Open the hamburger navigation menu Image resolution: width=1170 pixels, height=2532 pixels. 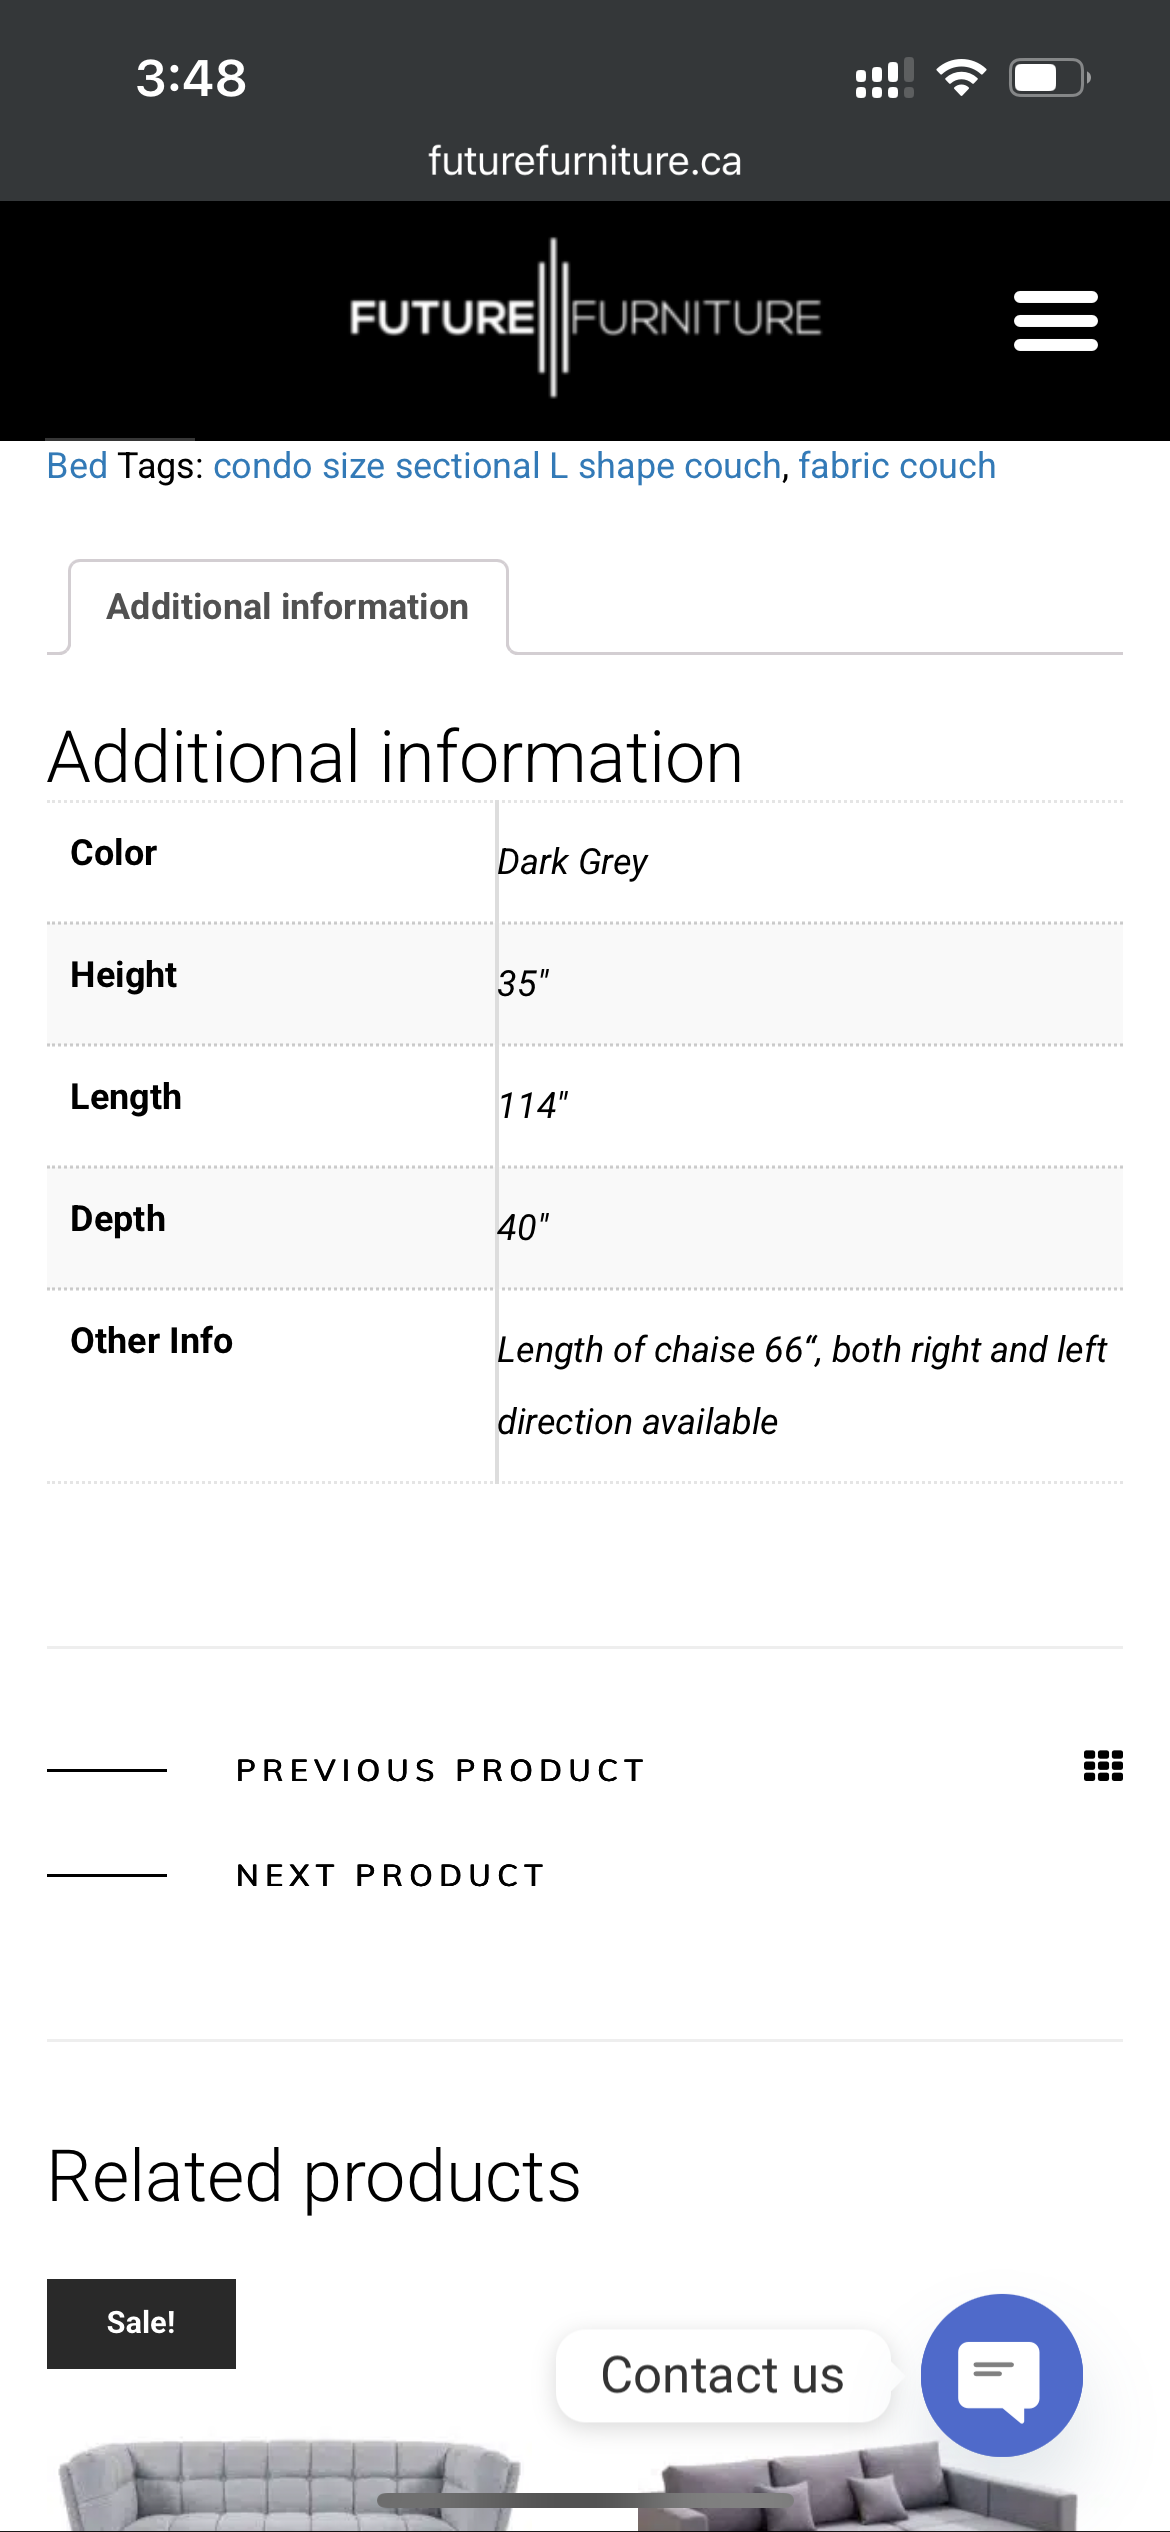[1055, 320]
